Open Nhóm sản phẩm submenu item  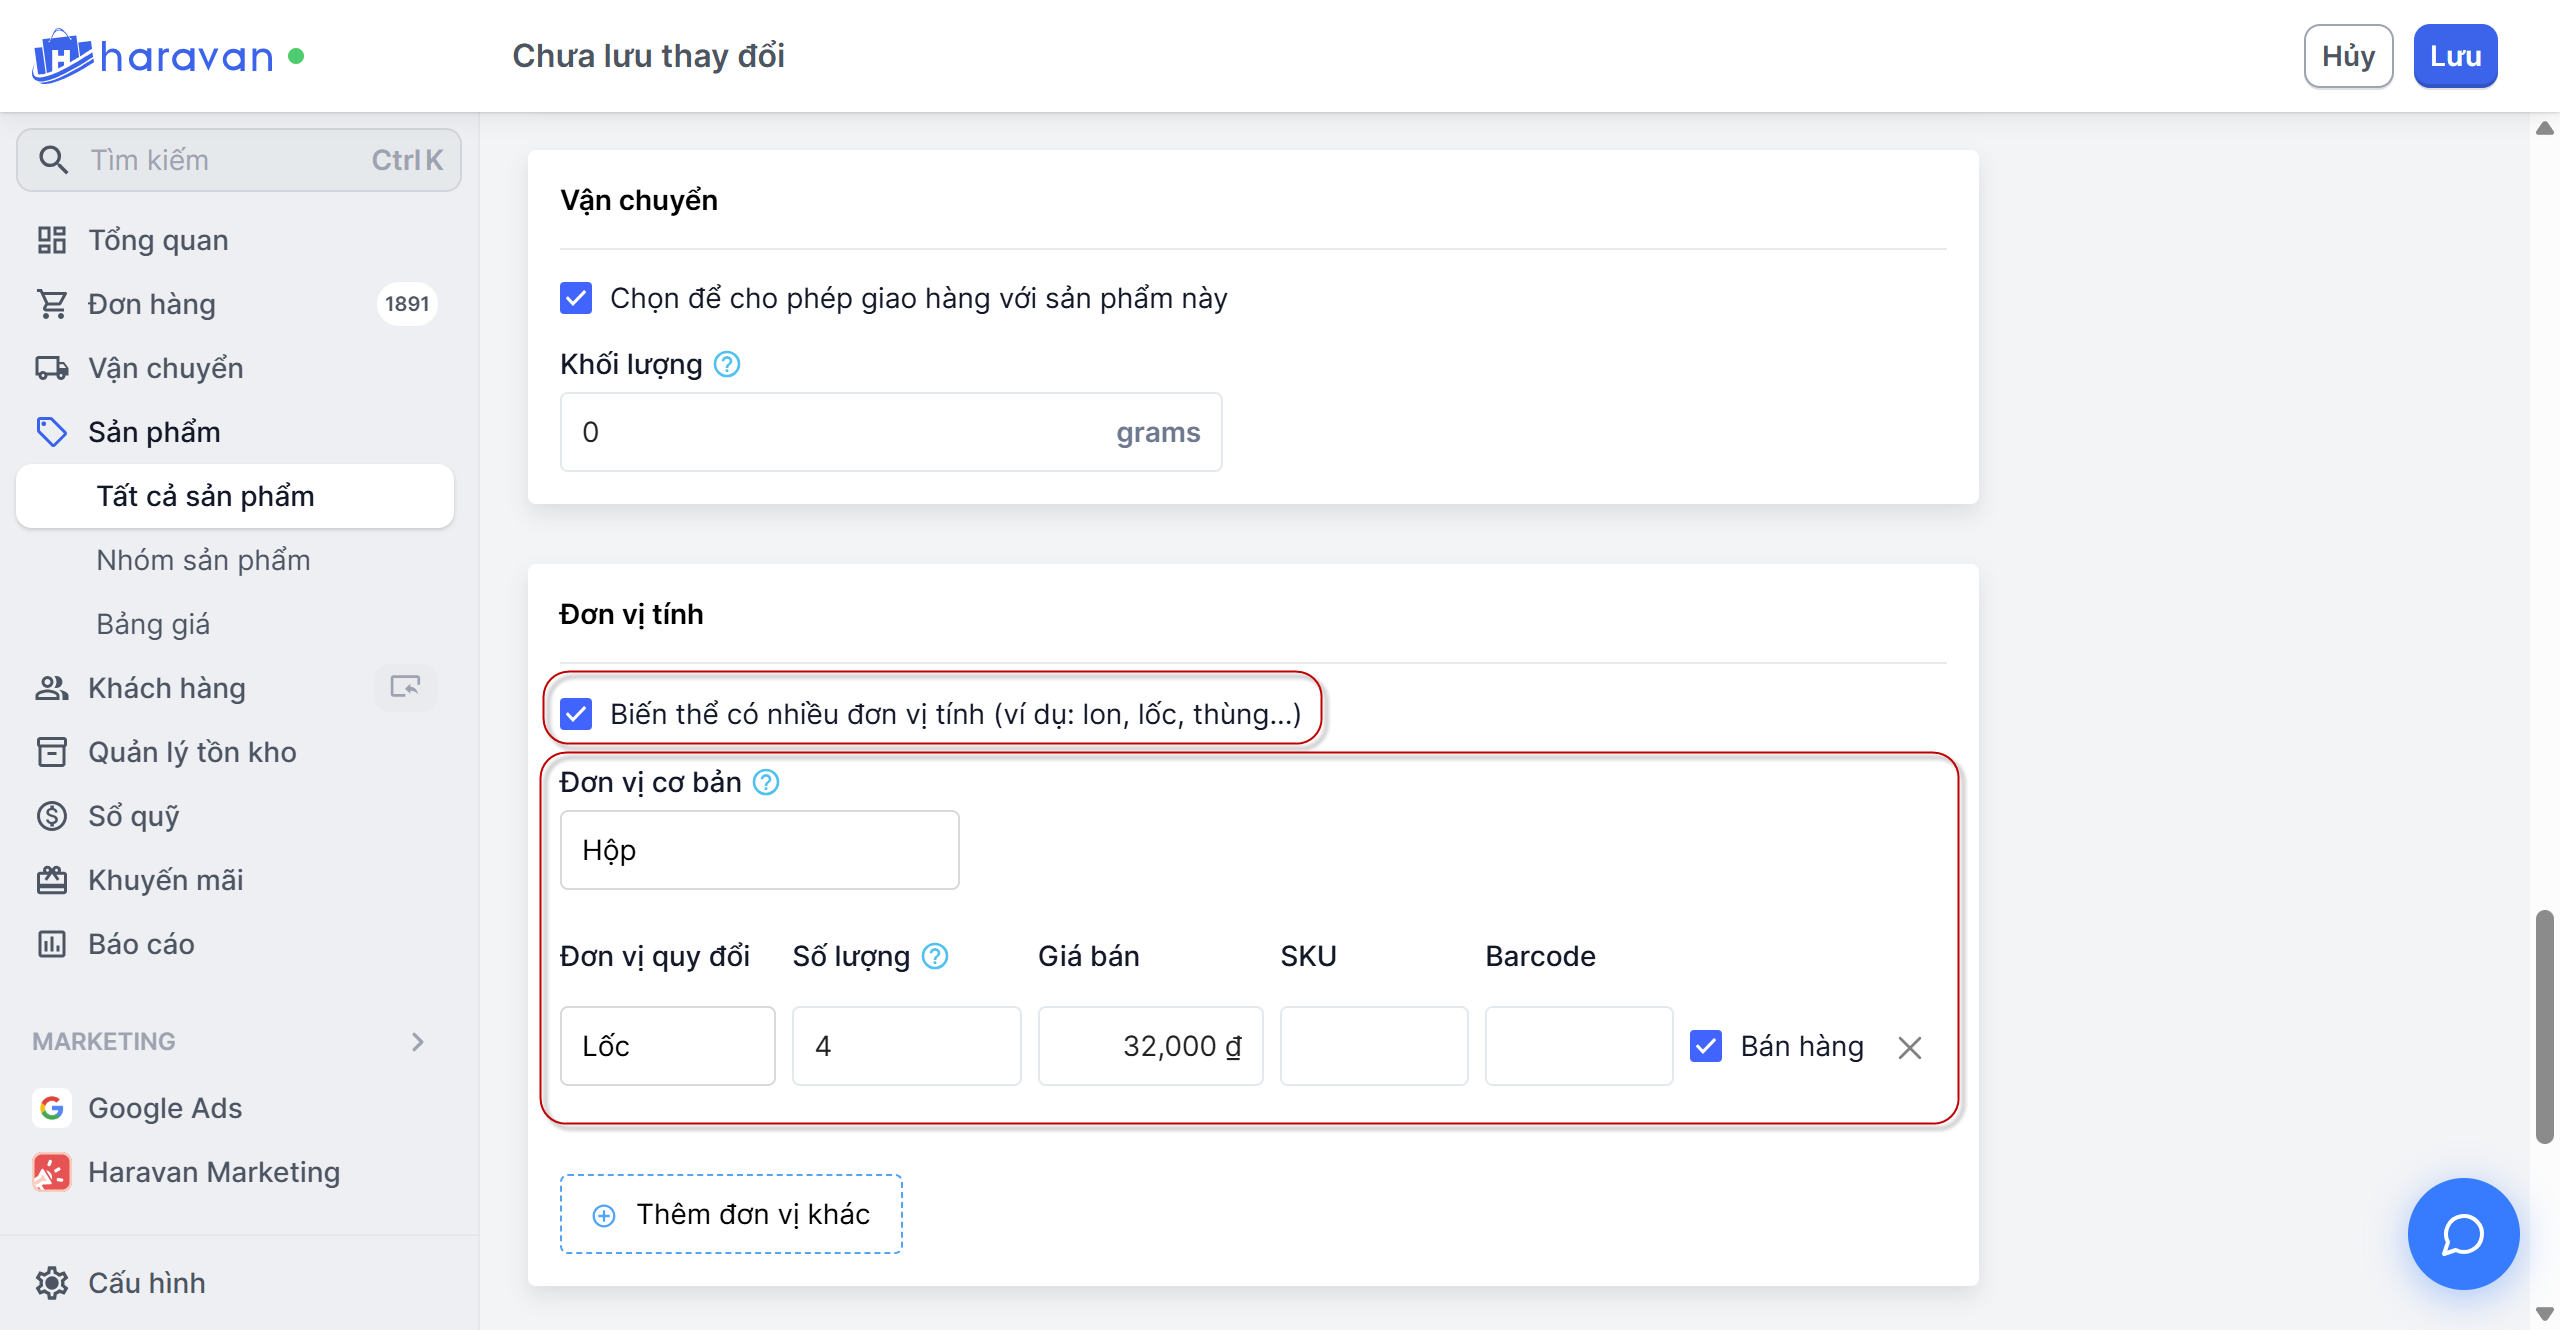(x=203, y=560)
